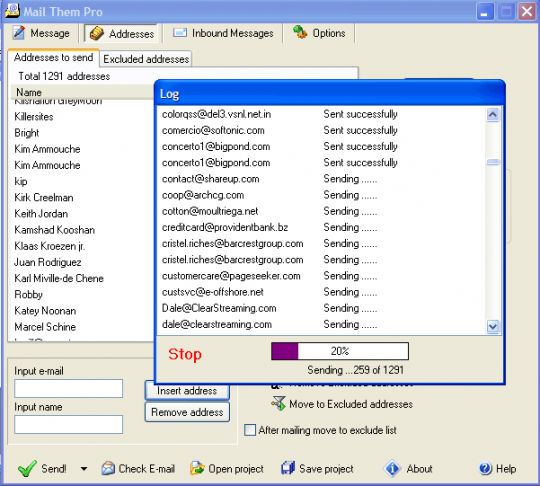Viewport: 540px width, 486px height.
Task: Click Total 1291 addresses label
Action: click(x=64, y=76)
